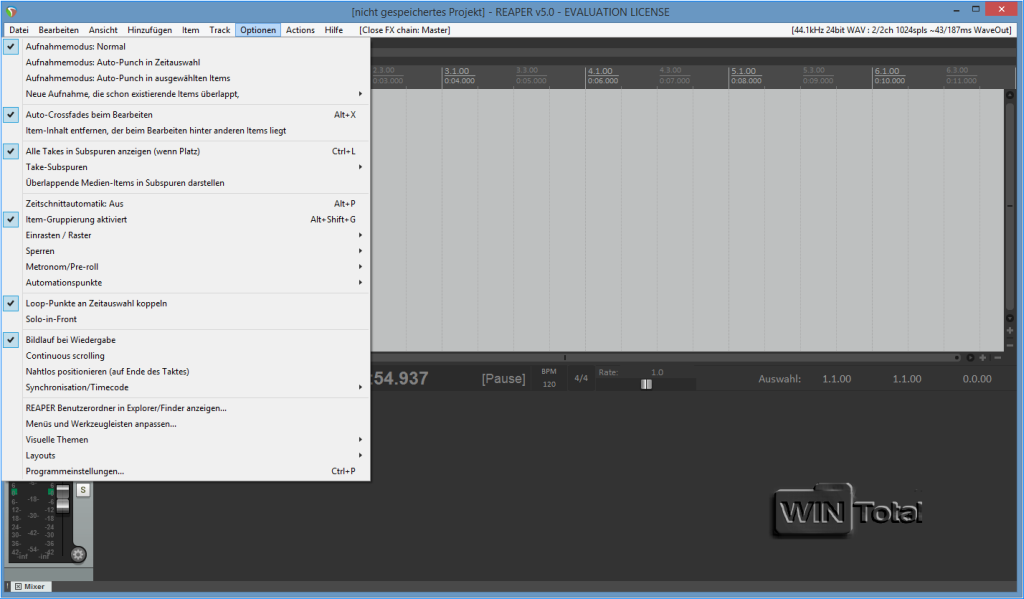Click the REAPER app icon in title bar
The image size is (1024, 599).
(11, 11)
